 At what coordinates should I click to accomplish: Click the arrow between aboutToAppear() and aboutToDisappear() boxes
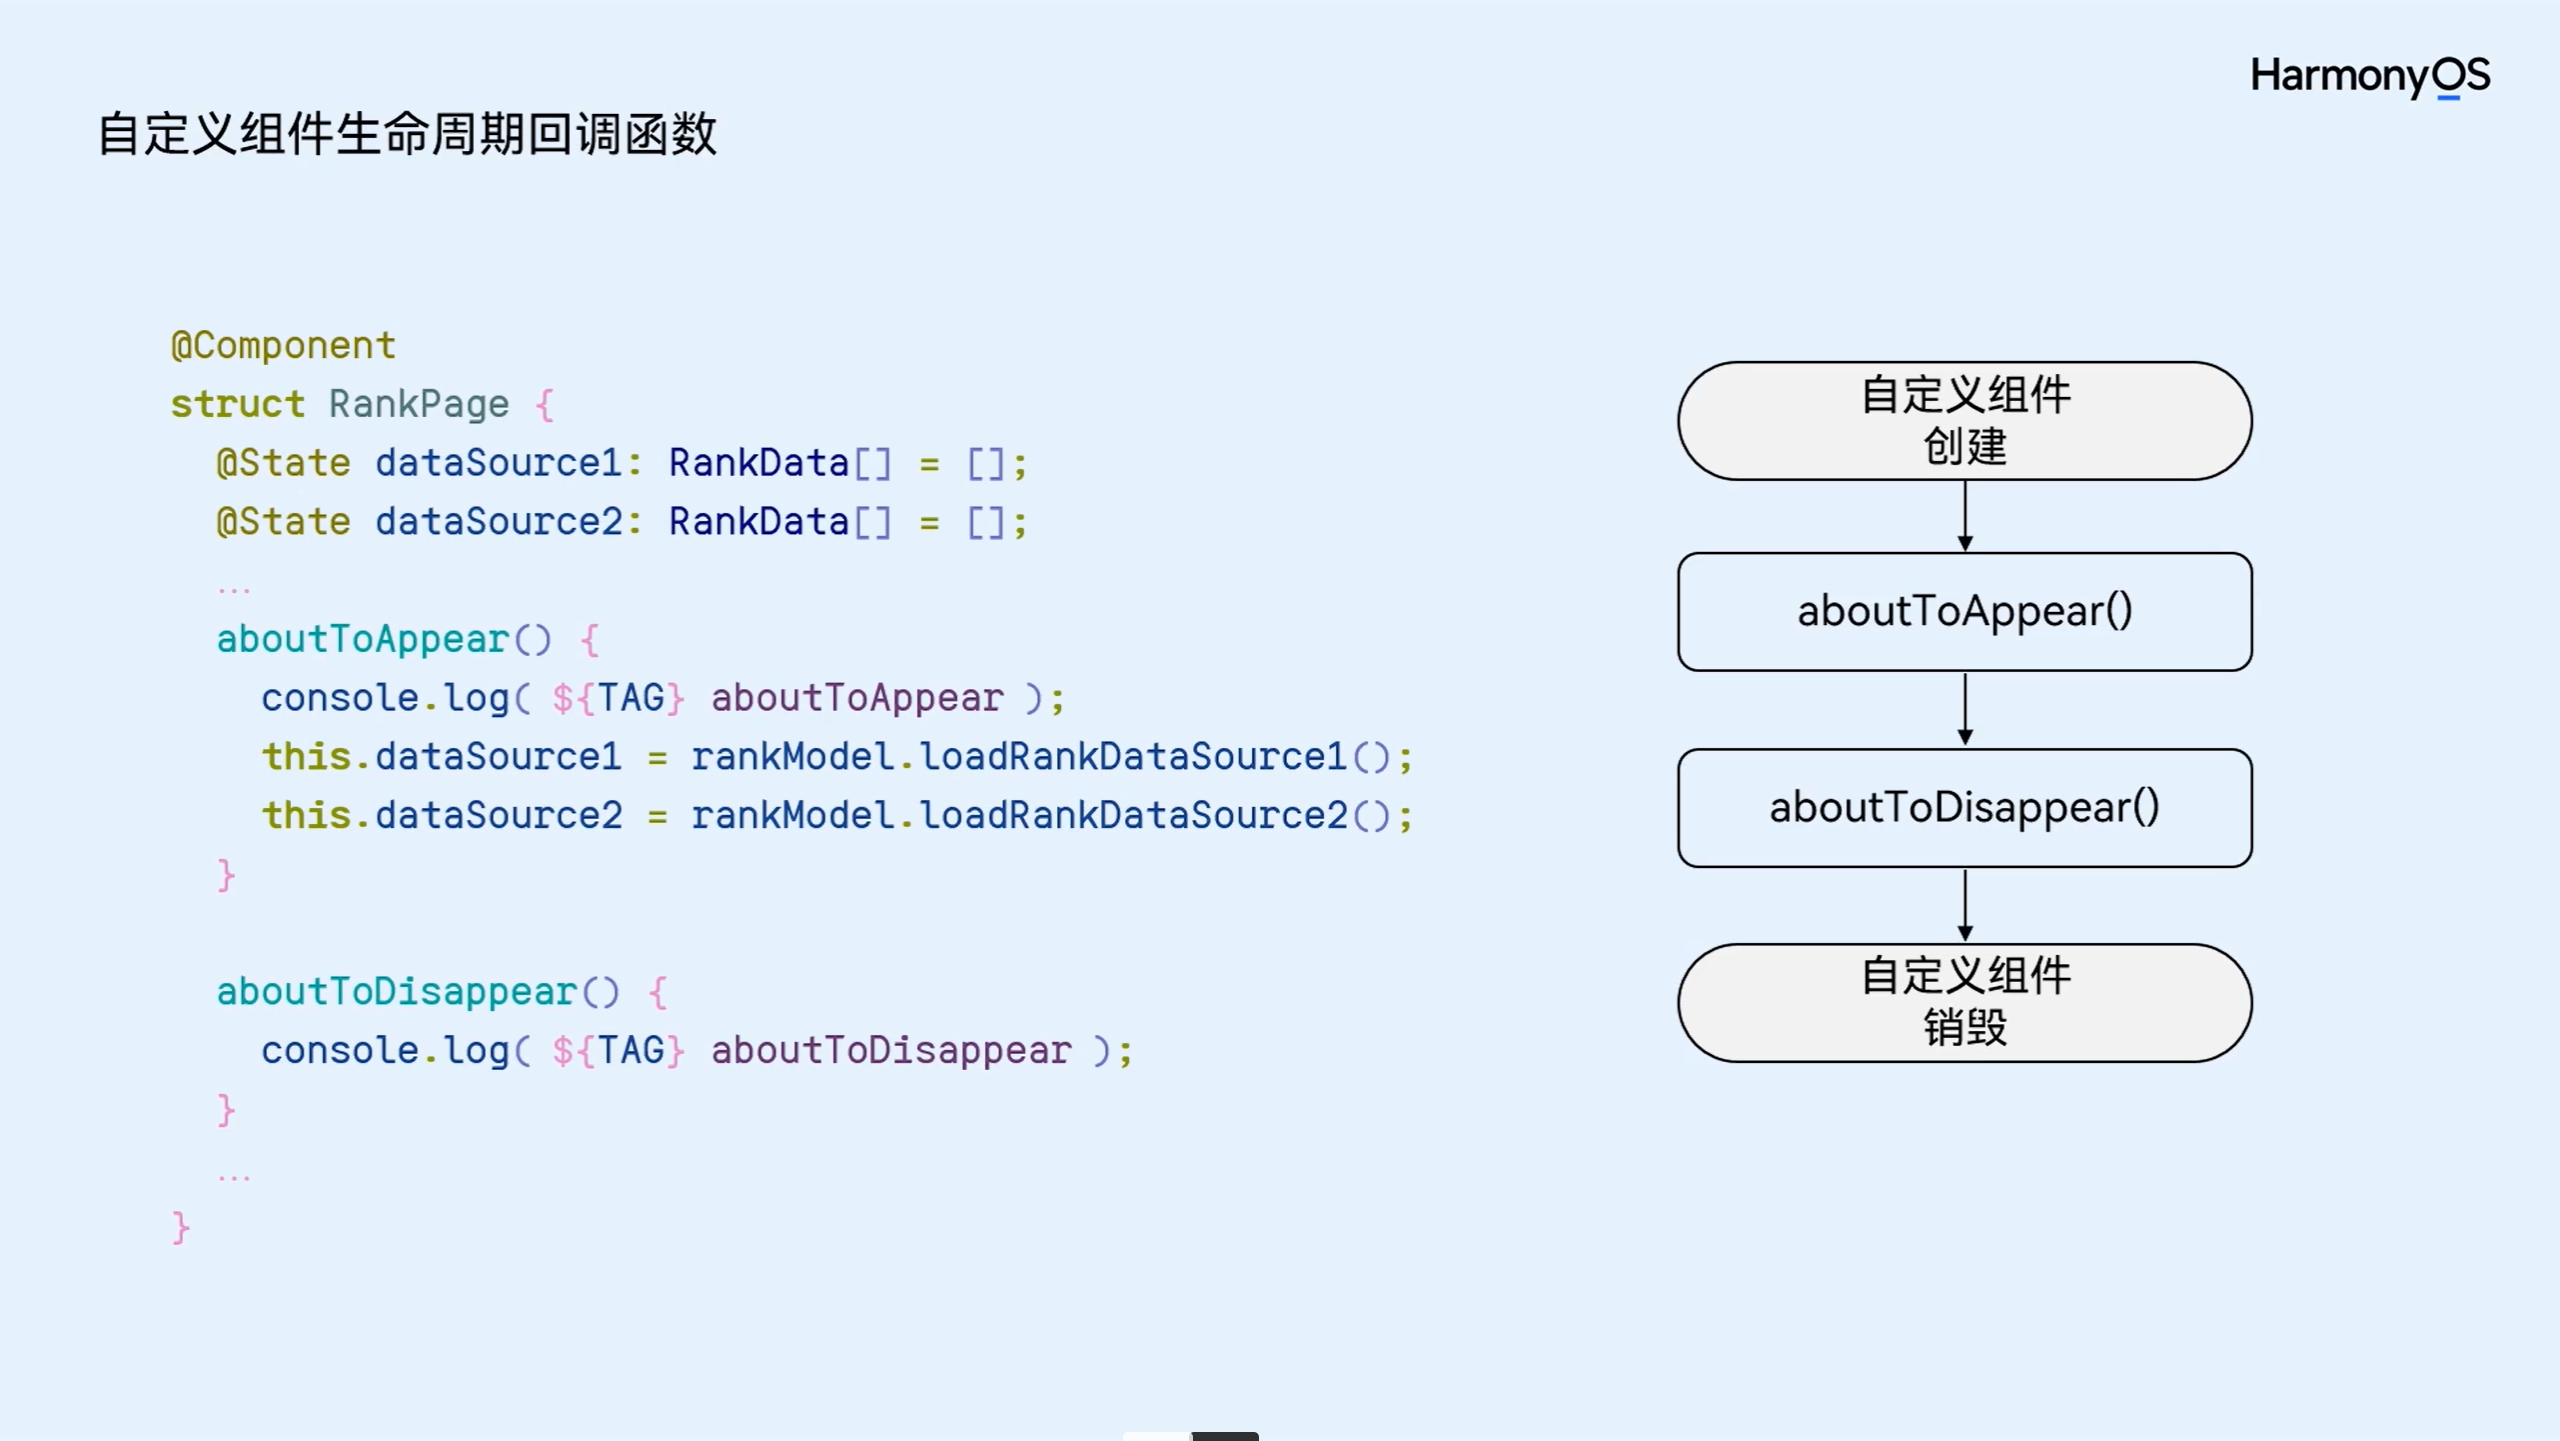1965,710
